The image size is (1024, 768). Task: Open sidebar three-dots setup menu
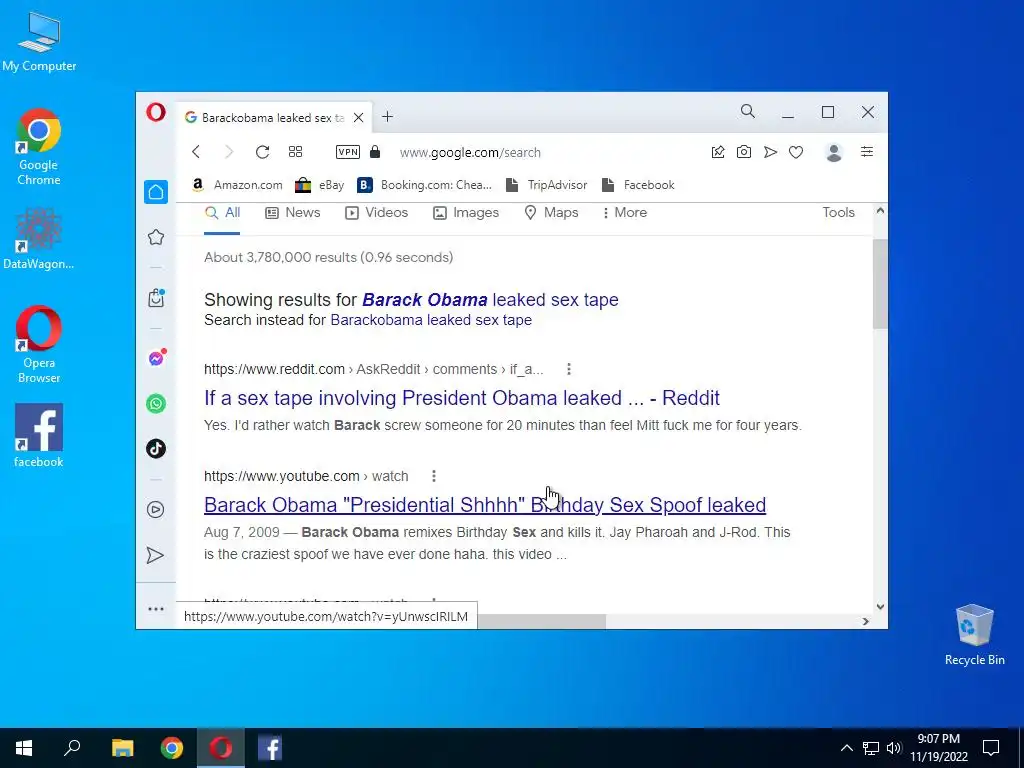click(x=155, y=609)
